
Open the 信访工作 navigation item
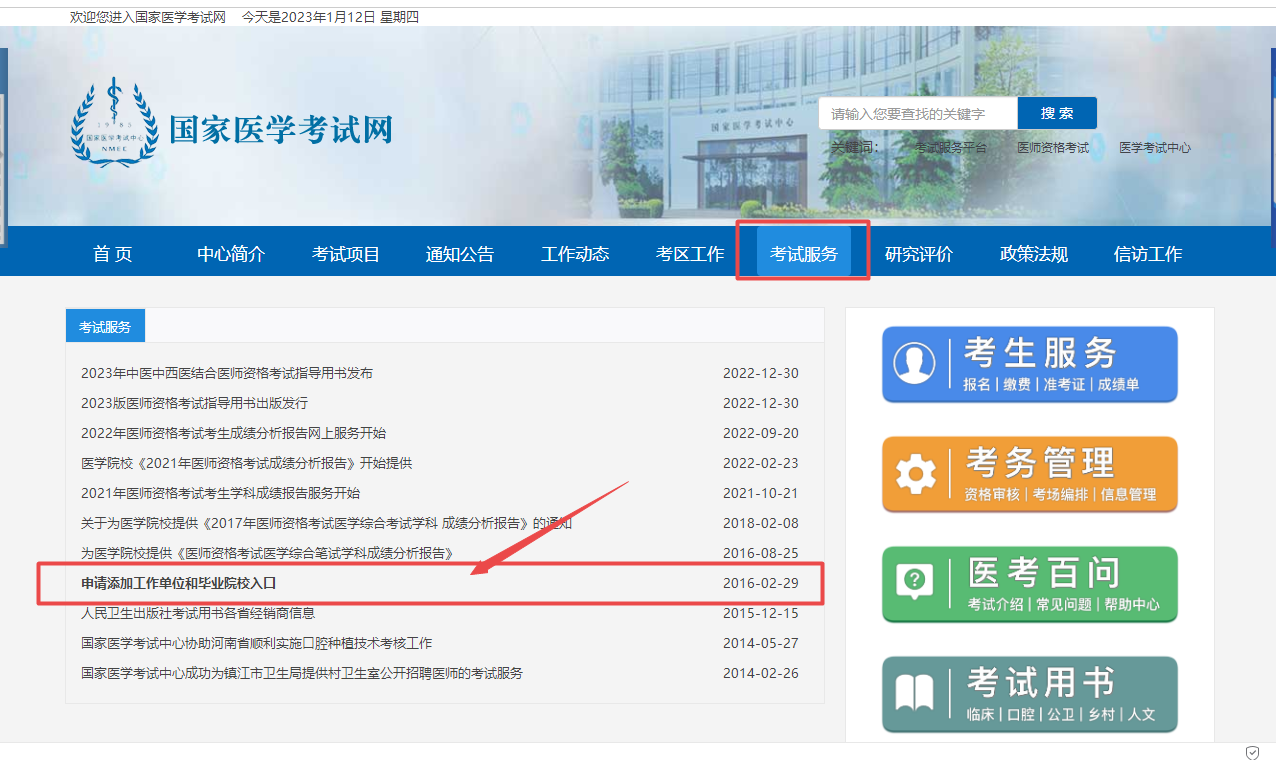pyautogui.click(x=1147, y=254)
